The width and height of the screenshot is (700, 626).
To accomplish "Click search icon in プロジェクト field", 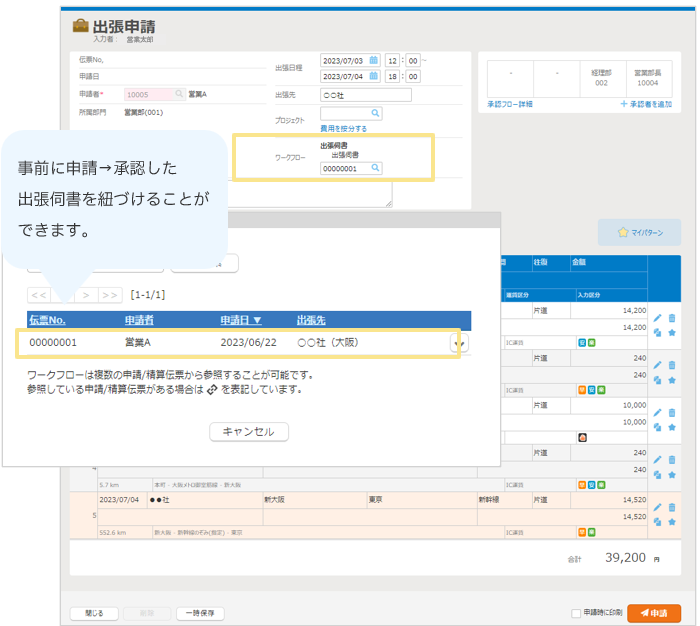I will click(x=376, y=114).
